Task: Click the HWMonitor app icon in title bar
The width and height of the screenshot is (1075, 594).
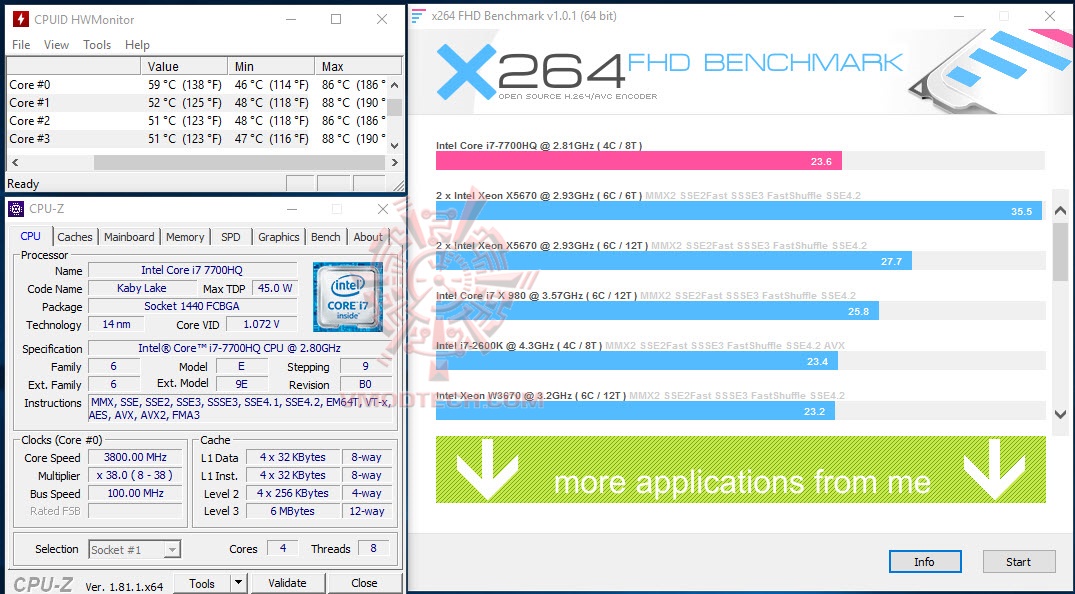Action: click(x=21, y=19)
